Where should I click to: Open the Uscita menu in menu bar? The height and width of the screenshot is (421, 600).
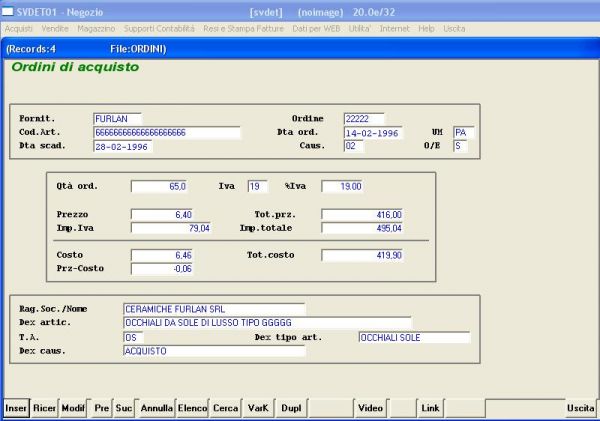454,29
